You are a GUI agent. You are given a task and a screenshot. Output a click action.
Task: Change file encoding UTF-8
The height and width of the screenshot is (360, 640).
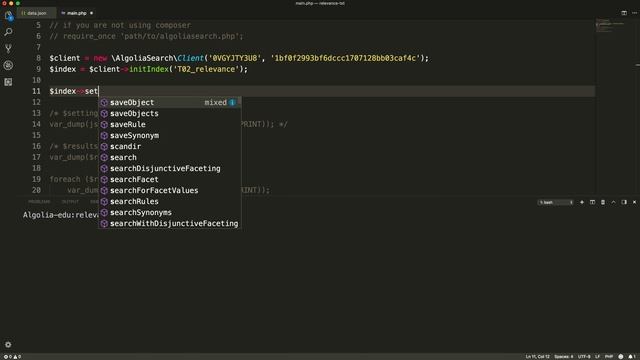(584, 357)
